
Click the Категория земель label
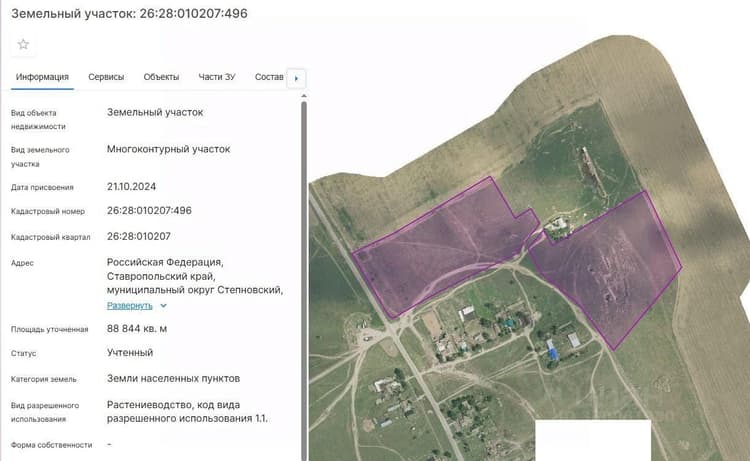point(44,379)
